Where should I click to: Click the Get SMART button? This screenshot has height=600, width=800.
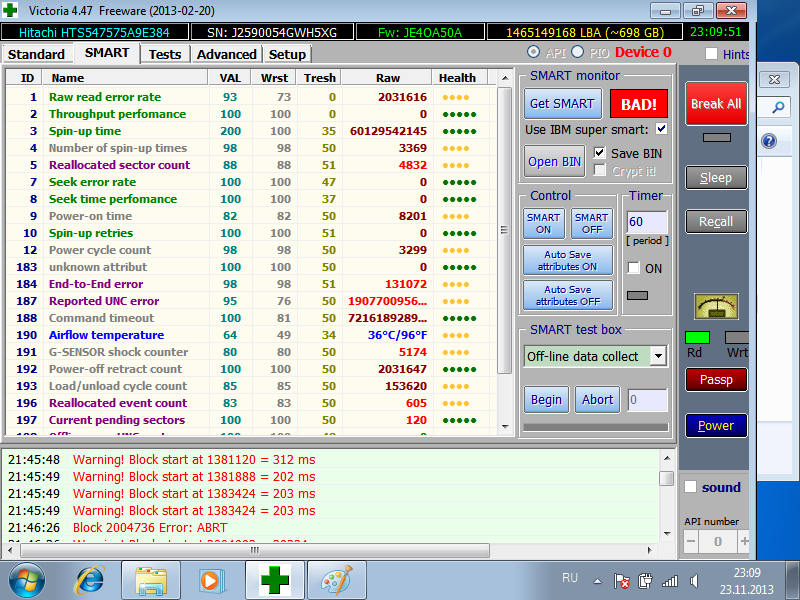562,104
